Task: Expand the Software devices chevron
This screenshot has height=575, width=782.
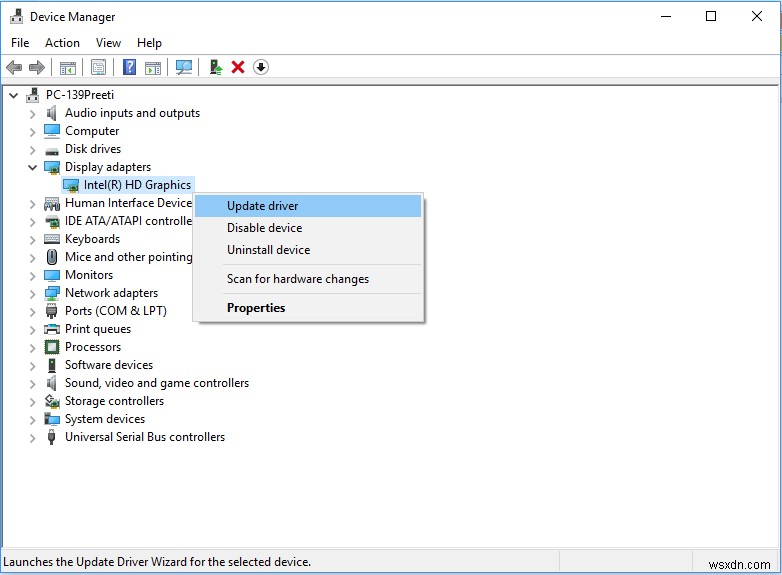Action: [x=32, y=366]
